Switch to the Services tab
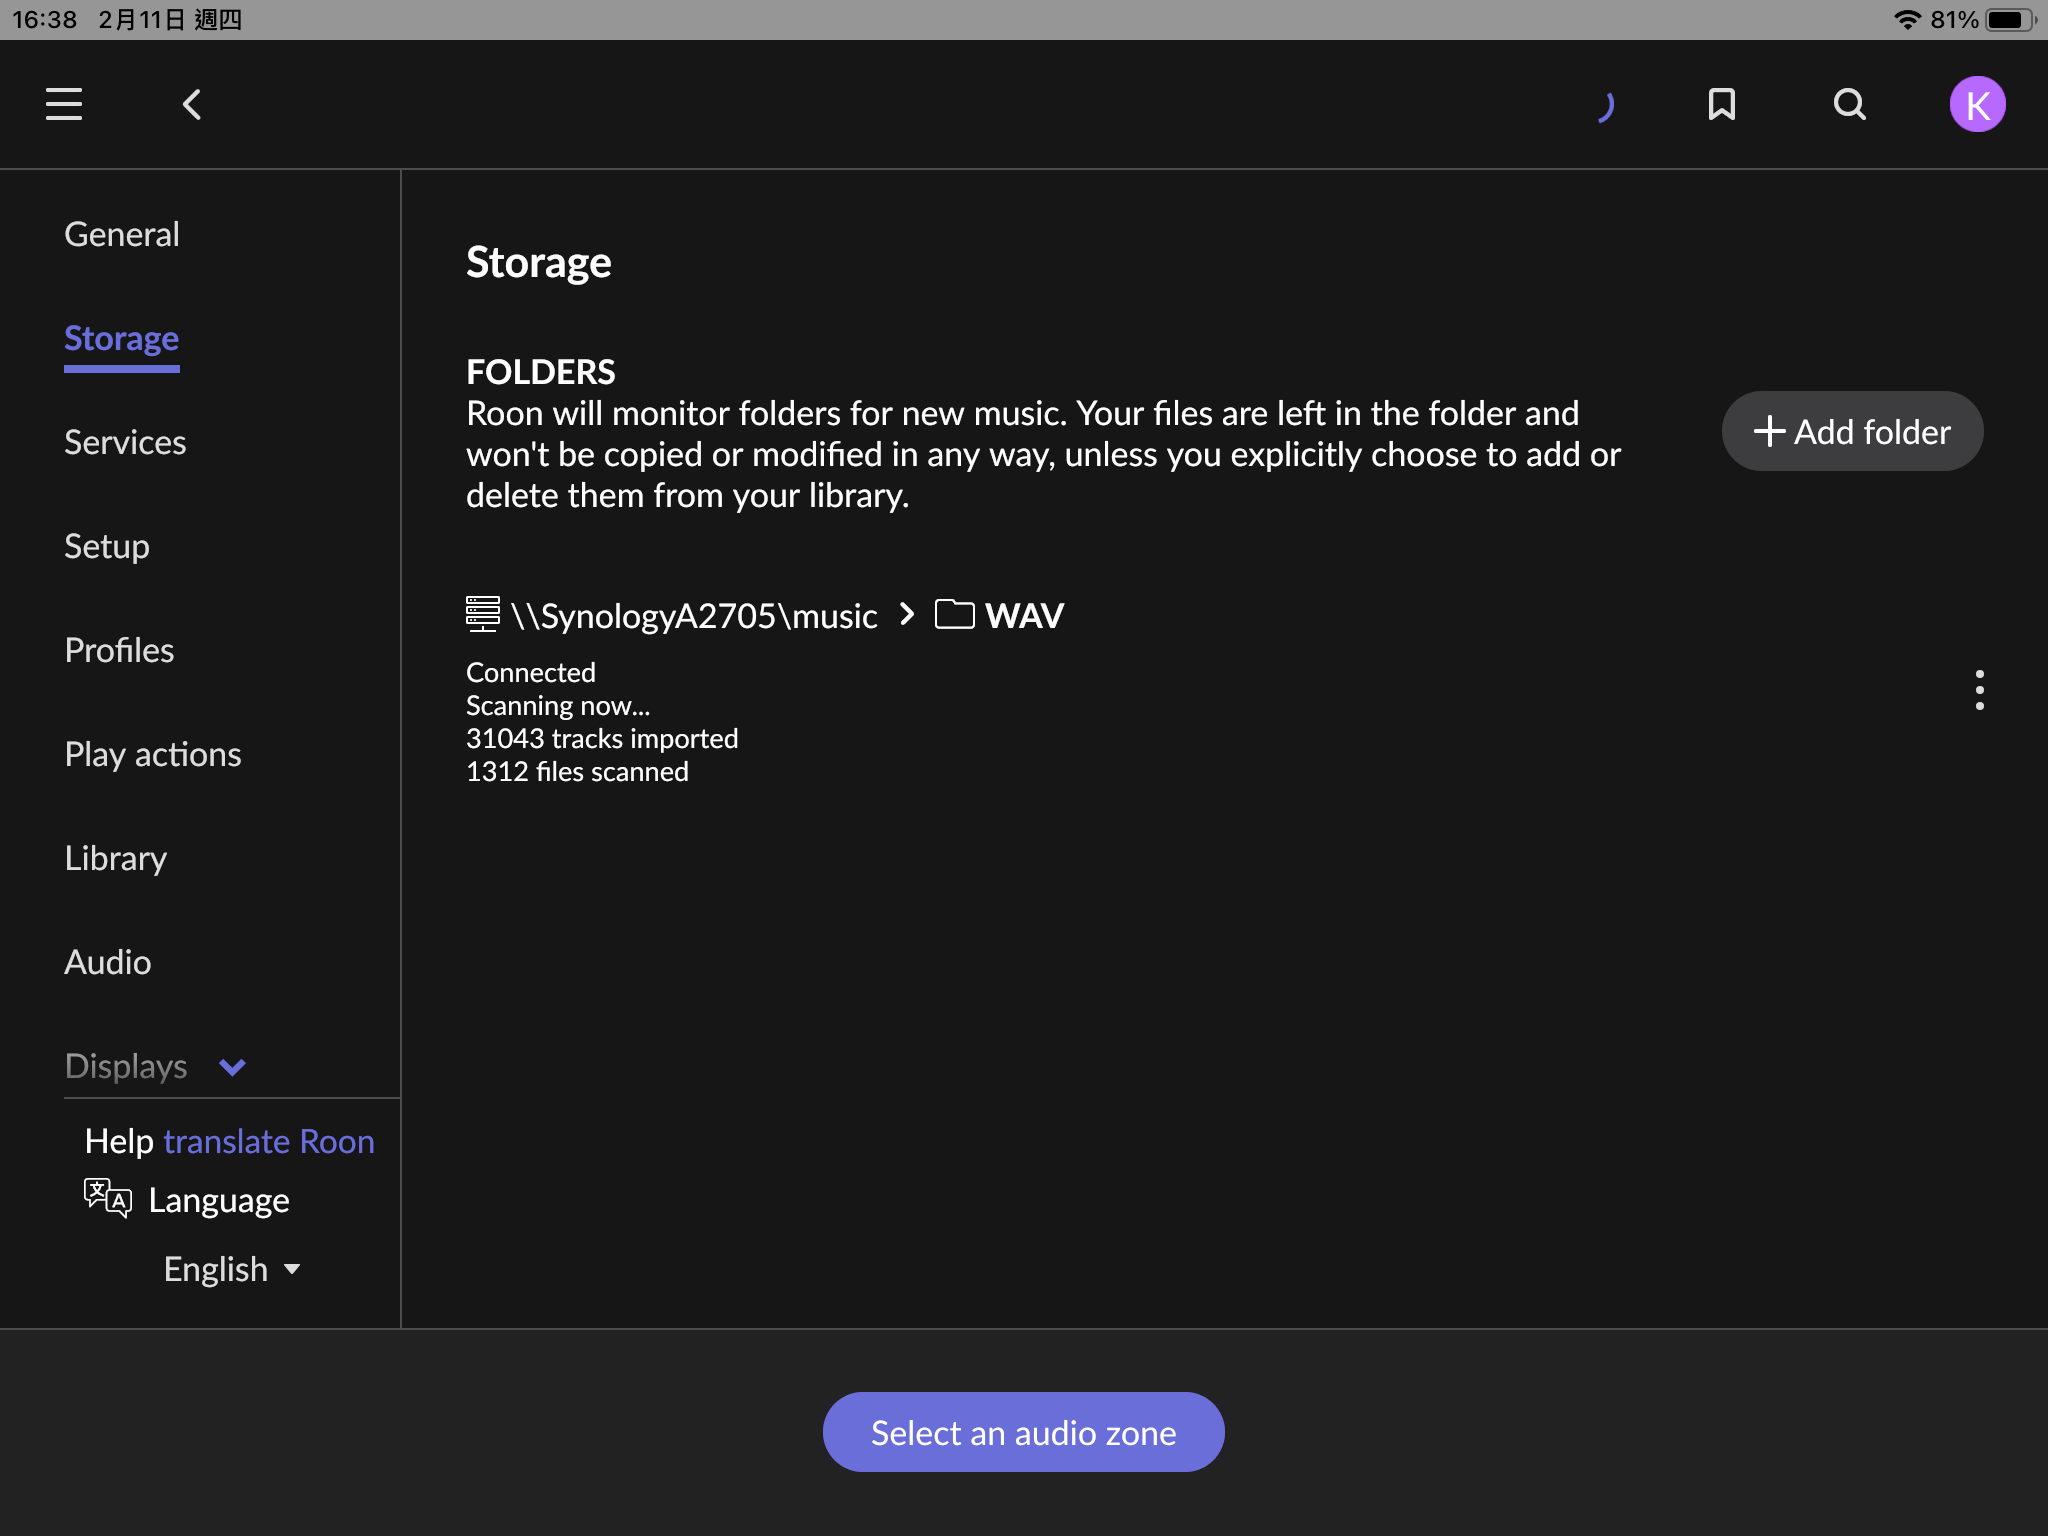The width and height of the screenshot is (2048, 1536). click(x=125, y=442)
